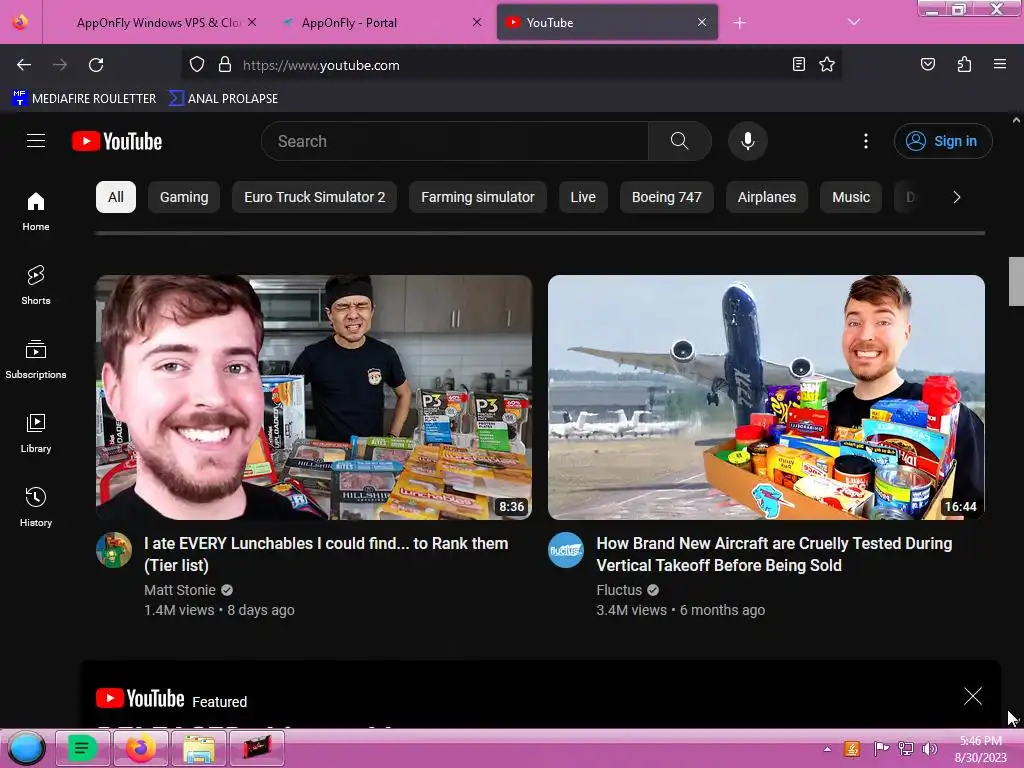Image resolution: width=1024 pixels, height=768 pixels.
Task: Click the Sign in button
Action: point(942,141)
